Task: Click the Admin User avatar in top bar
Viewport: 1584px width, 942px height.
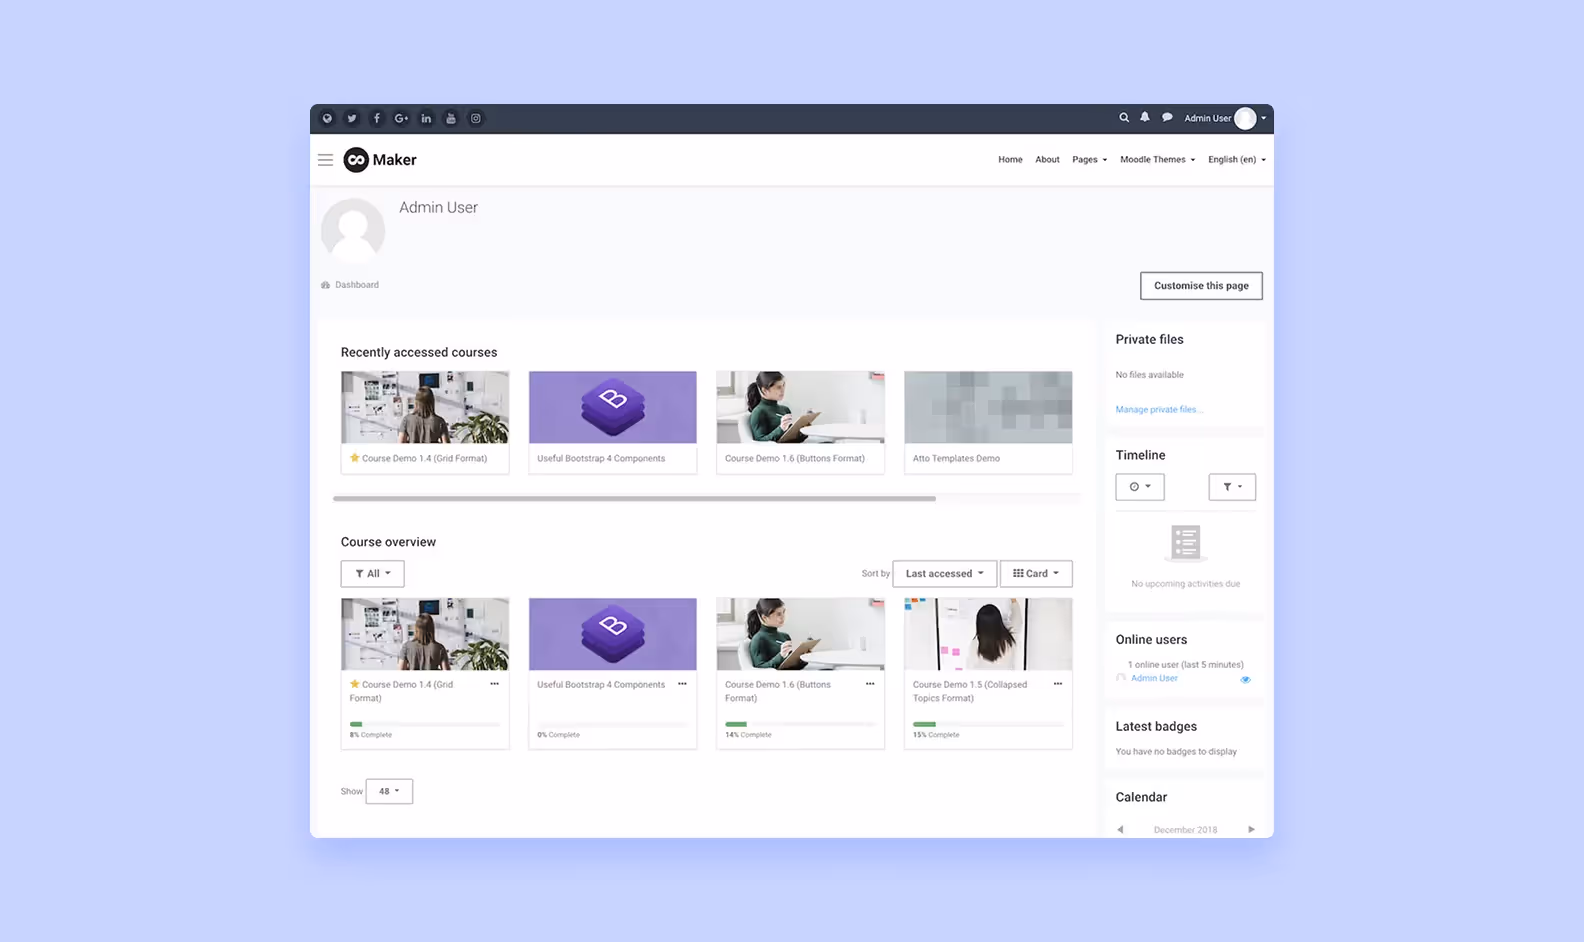Action: (1245, 118)
